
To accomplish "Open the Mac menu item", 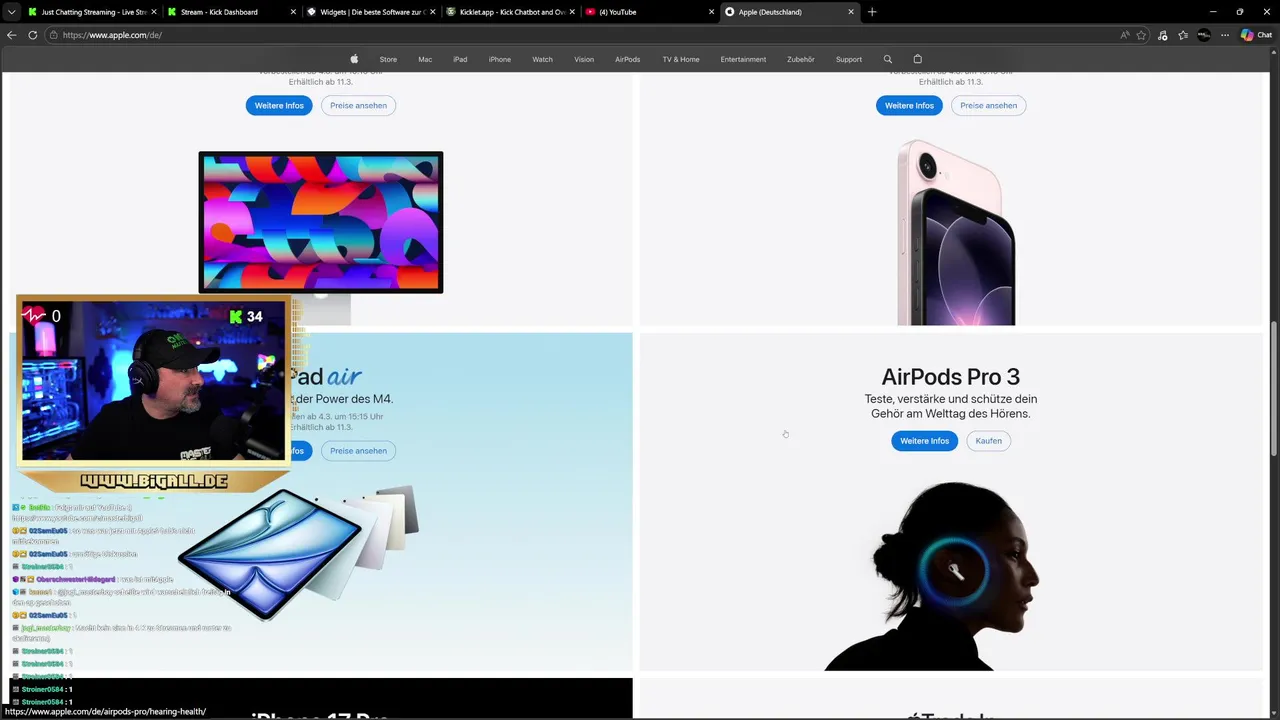I will tap(425, 59).
